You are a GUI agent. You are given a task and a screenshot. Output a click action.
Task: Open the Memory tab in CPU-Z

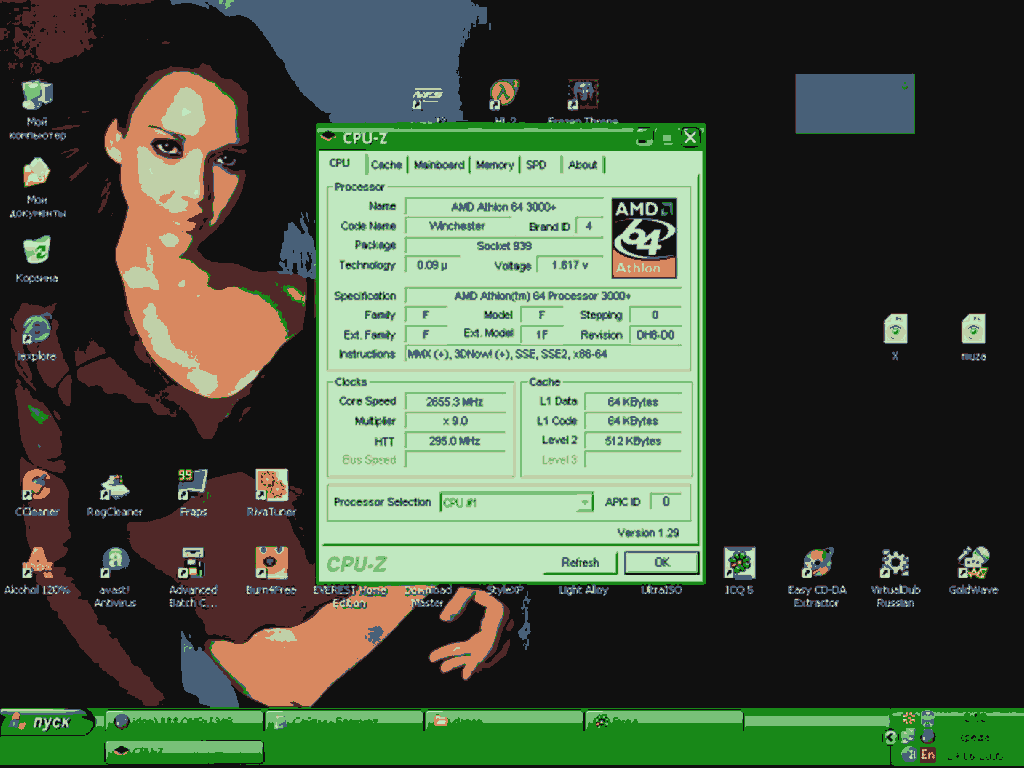click(494, 165)
